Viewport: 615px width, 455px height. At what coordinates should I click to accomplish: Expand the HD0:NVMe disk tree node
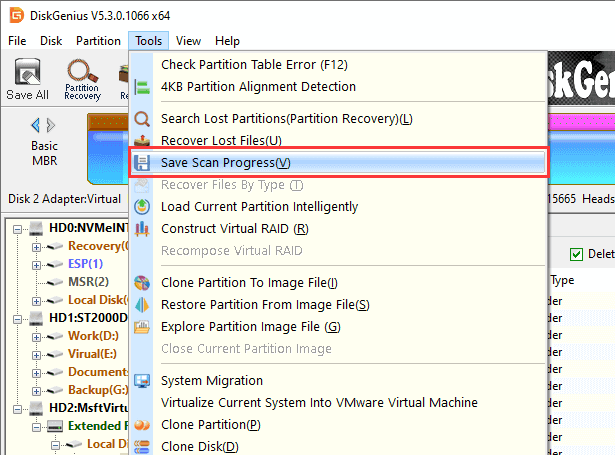22,229
